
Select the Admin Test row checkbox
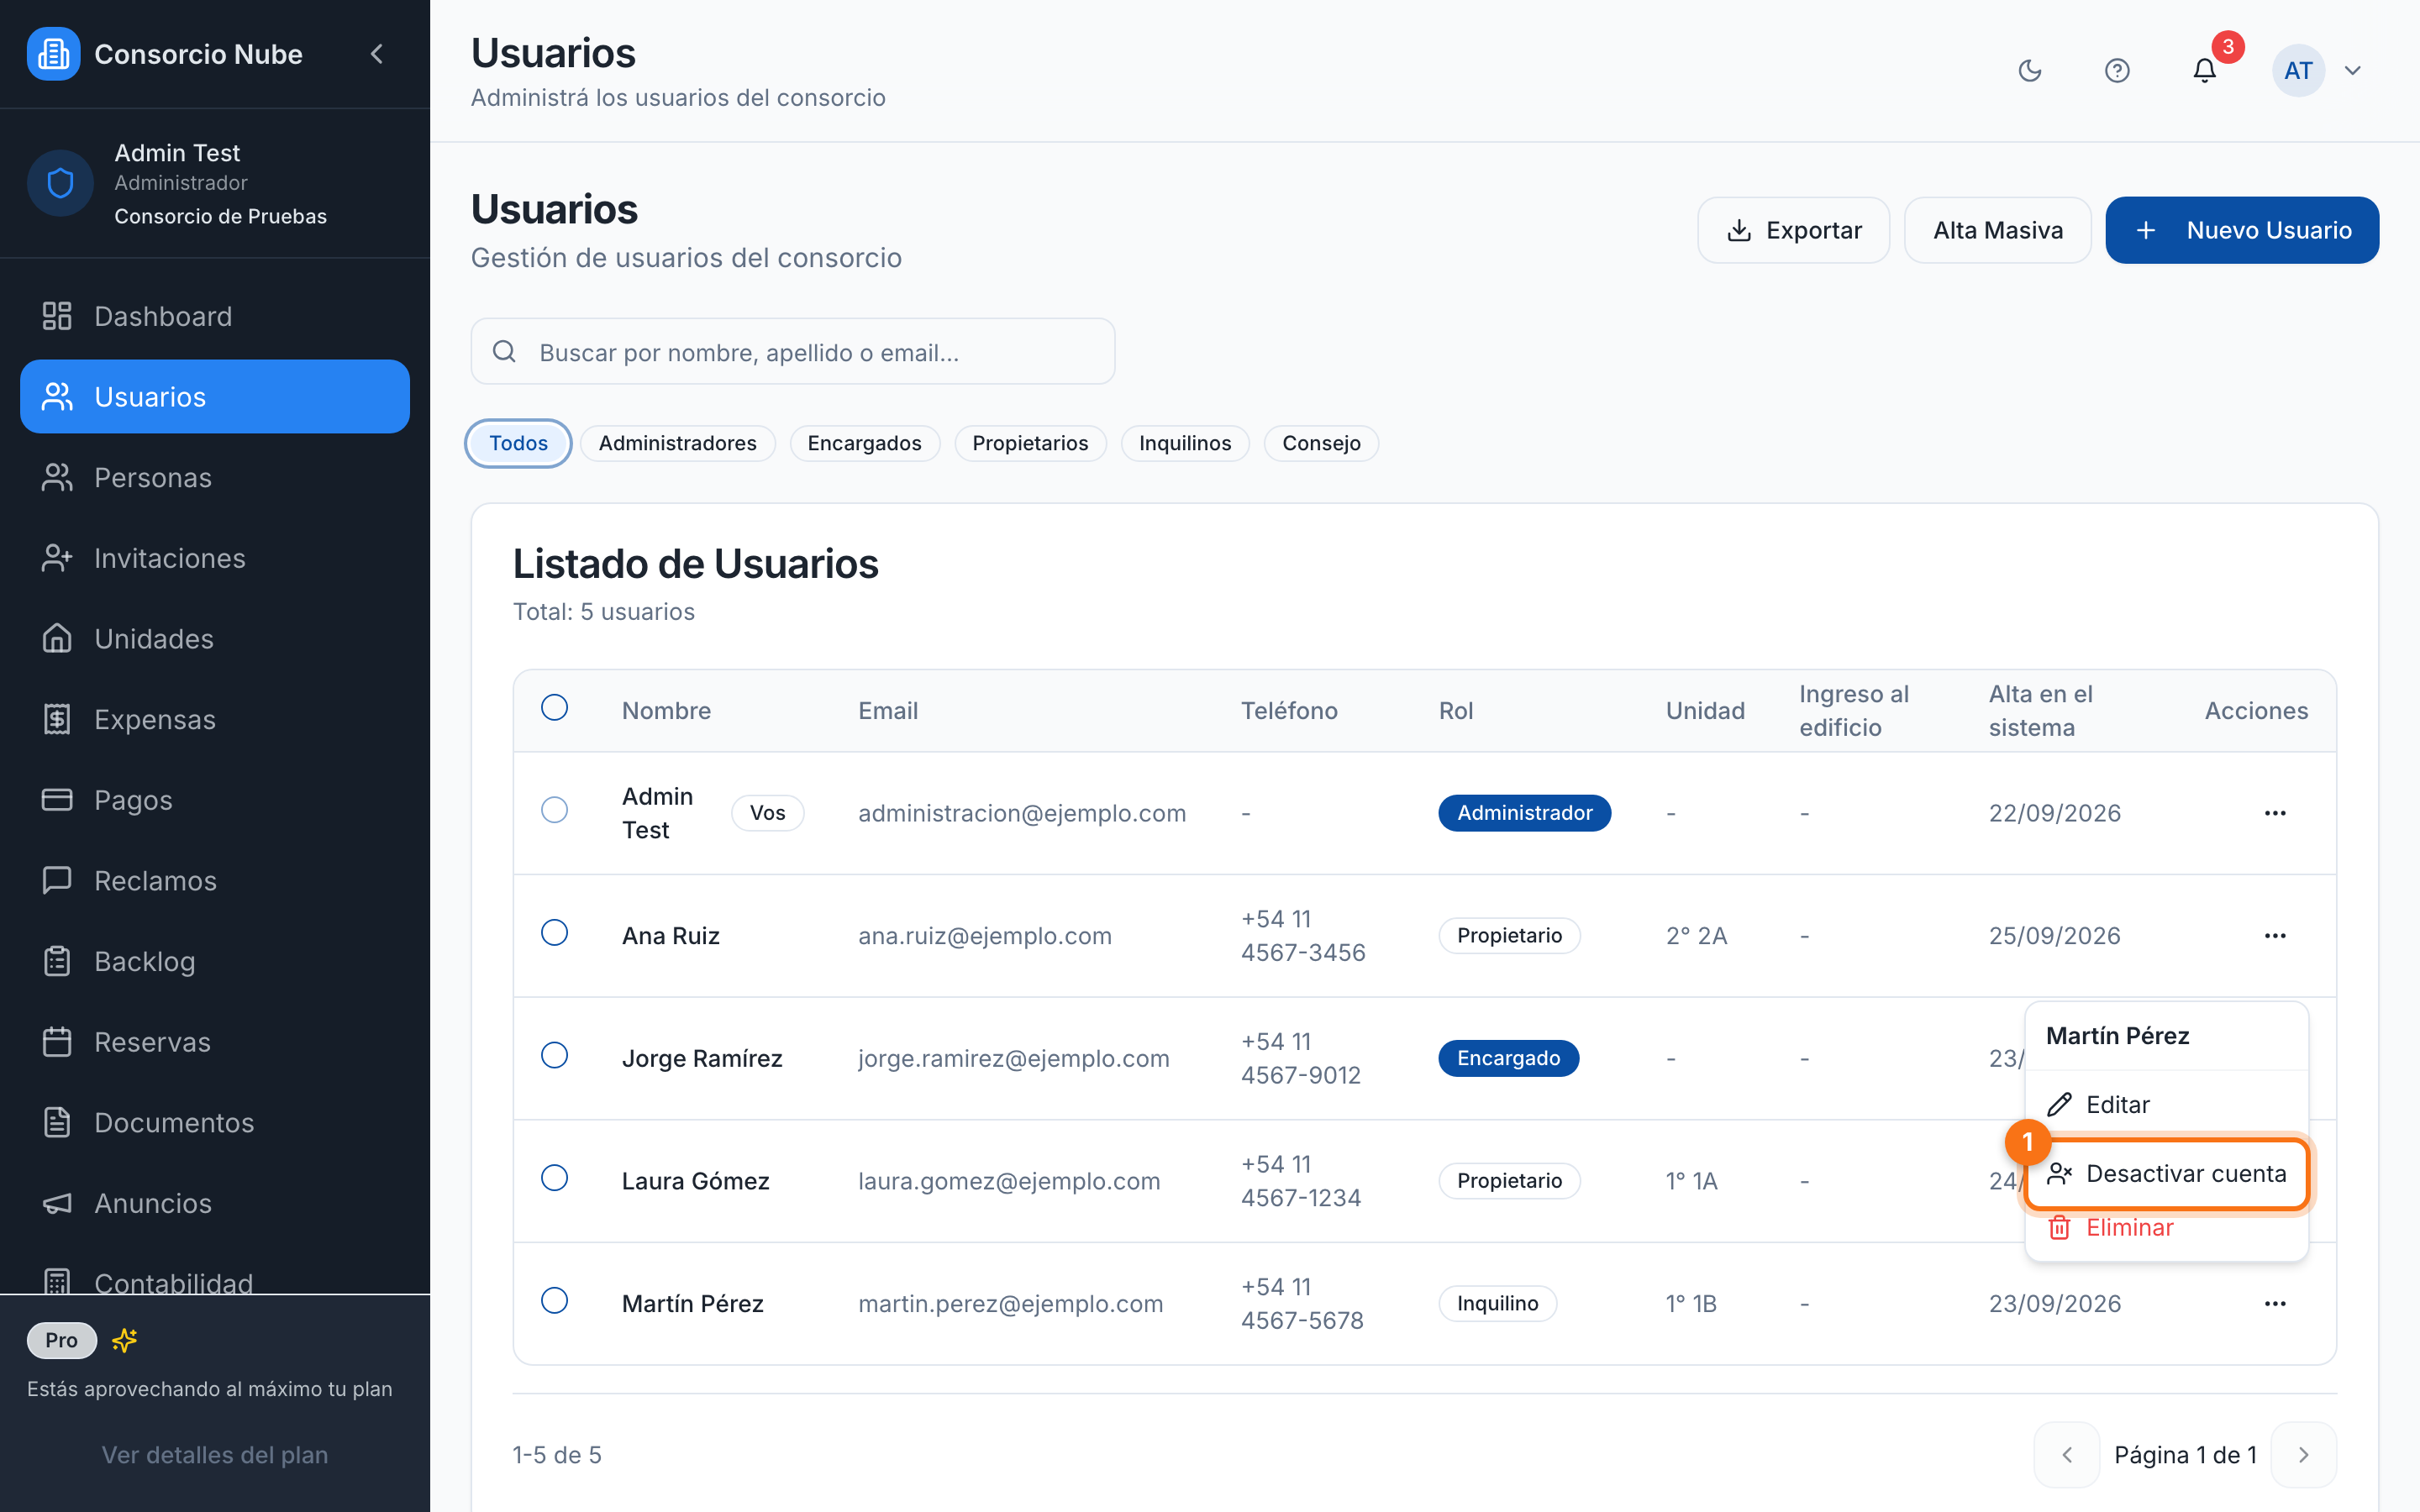pos(554,810)
